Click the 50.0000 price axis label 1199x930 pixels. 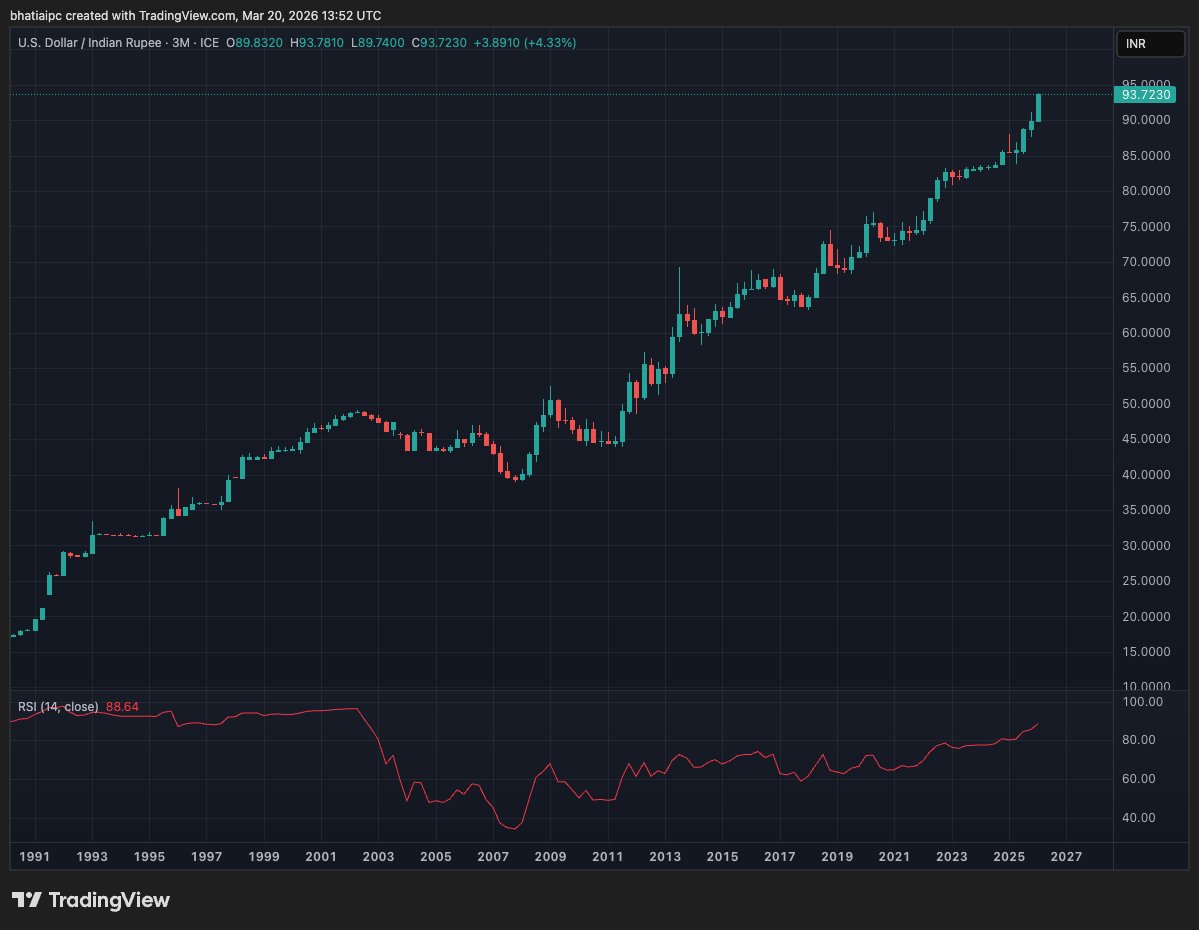(x=1146, y=404)
